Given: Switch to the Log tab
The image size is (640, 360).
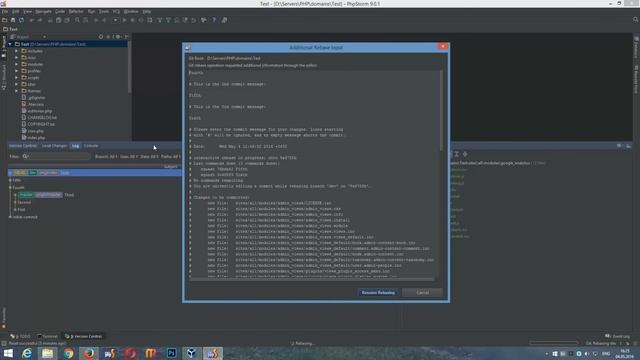Looking at the screenshot, I should click(75, 146).
